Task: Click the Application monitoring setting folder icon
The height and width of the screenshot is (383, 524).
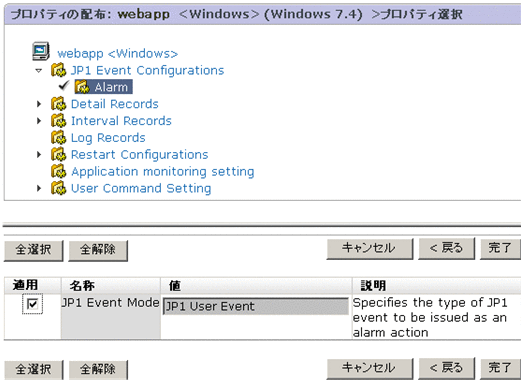Action: point(58,171)
